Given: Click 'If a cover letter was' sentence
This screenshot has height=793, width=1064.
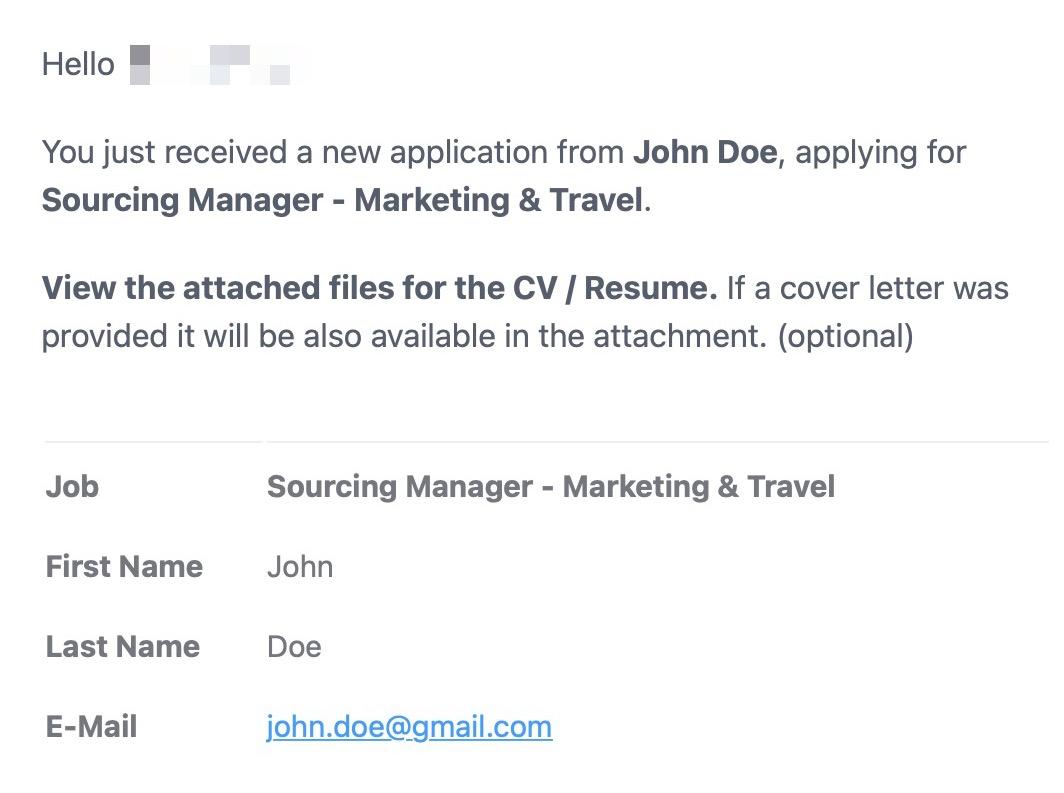Looking at the screenshot, I should click(x=868, y=288).
